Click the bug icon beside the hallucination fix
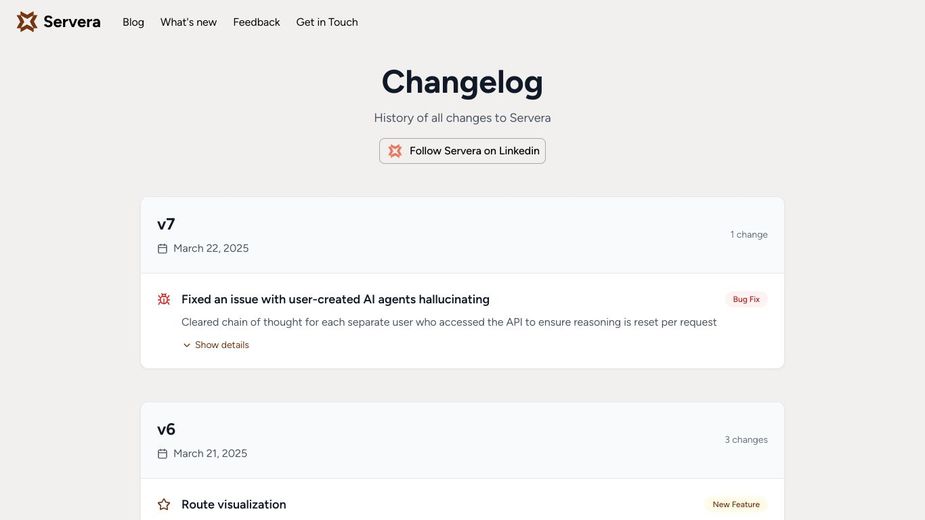925x520 pixels. pyautogui.click(x=164, y=299)
